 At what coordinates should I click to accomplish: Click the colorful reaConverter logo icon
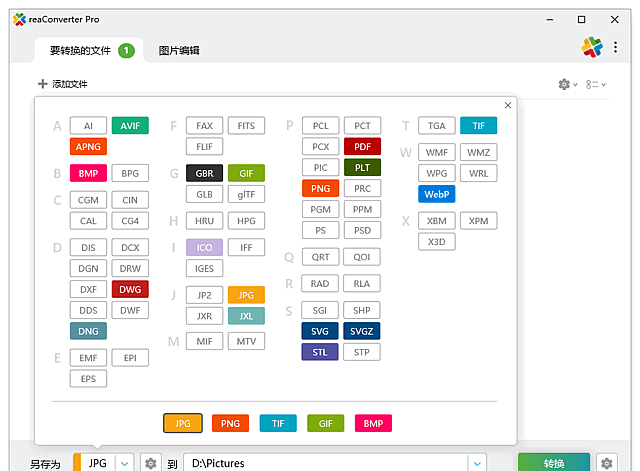tap(592, 47)
